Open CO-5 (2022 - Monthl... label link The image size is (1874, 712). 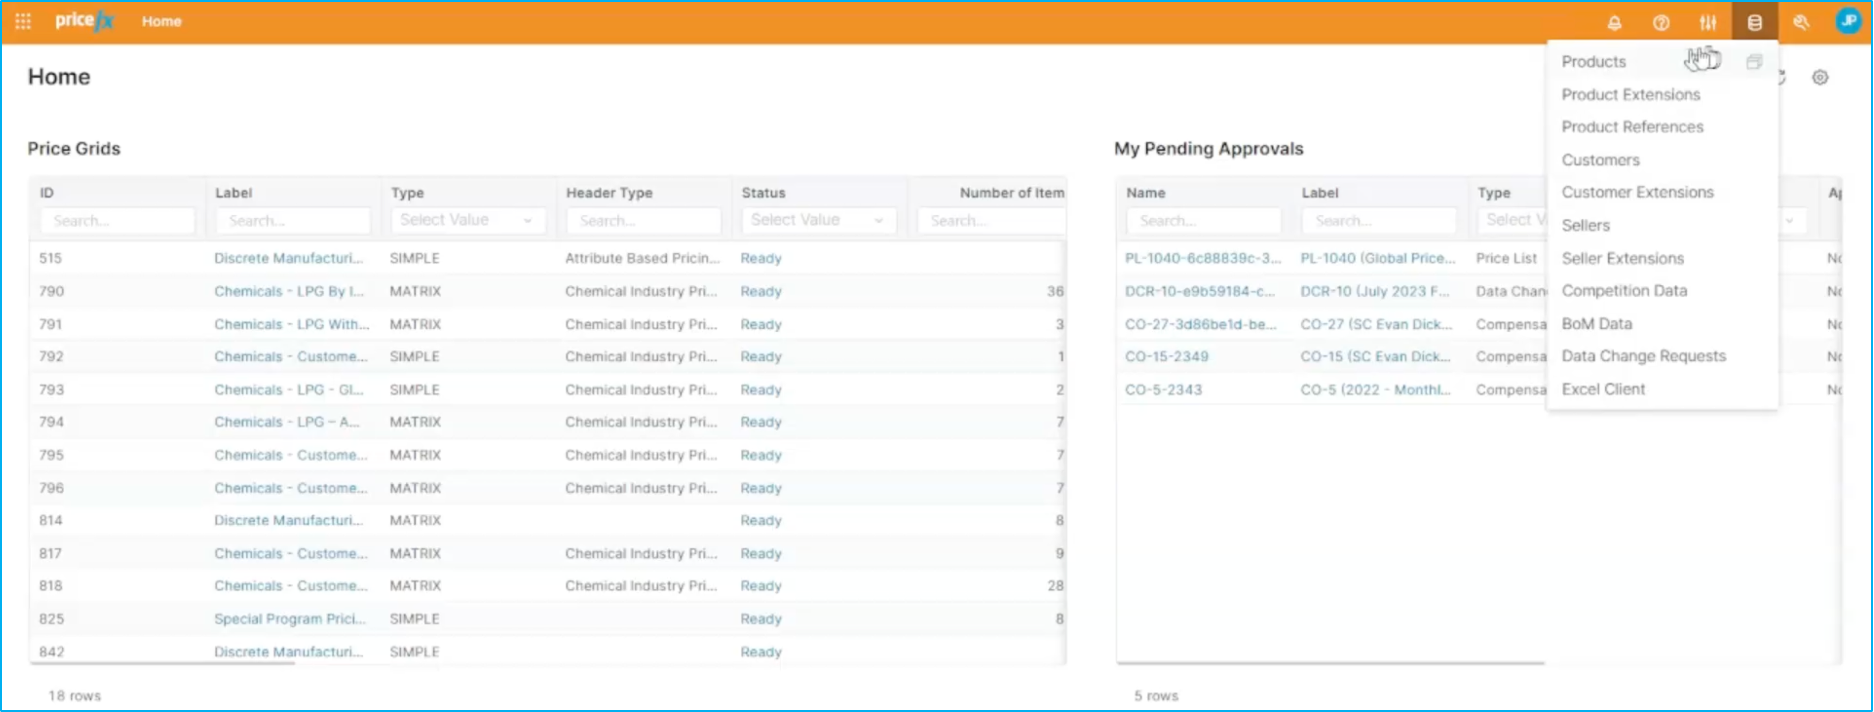point(1375,390)
